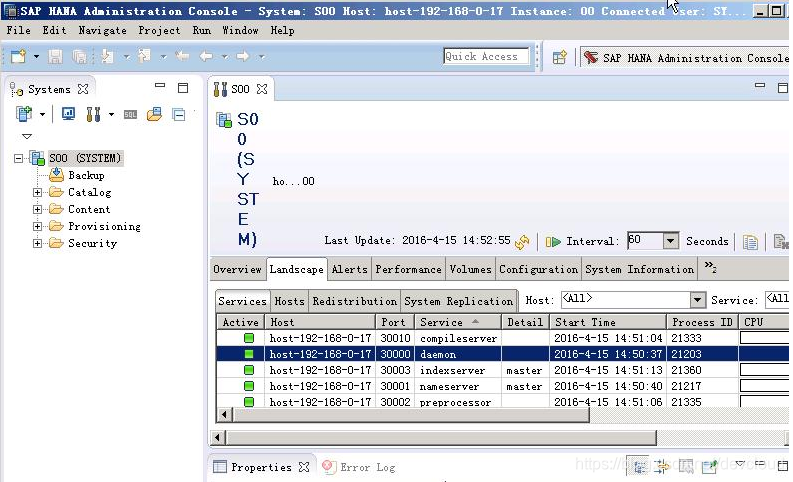
Task: Open the Service filter combo box
Action: 777,299
